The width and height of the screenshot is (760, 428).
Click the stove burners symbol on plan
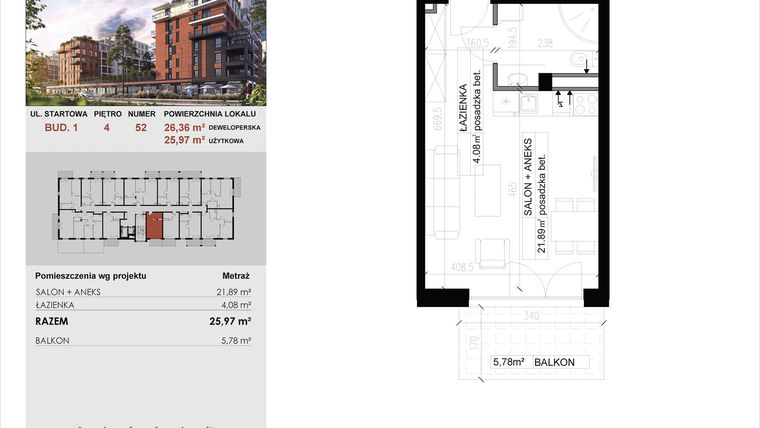click(586, 104)
